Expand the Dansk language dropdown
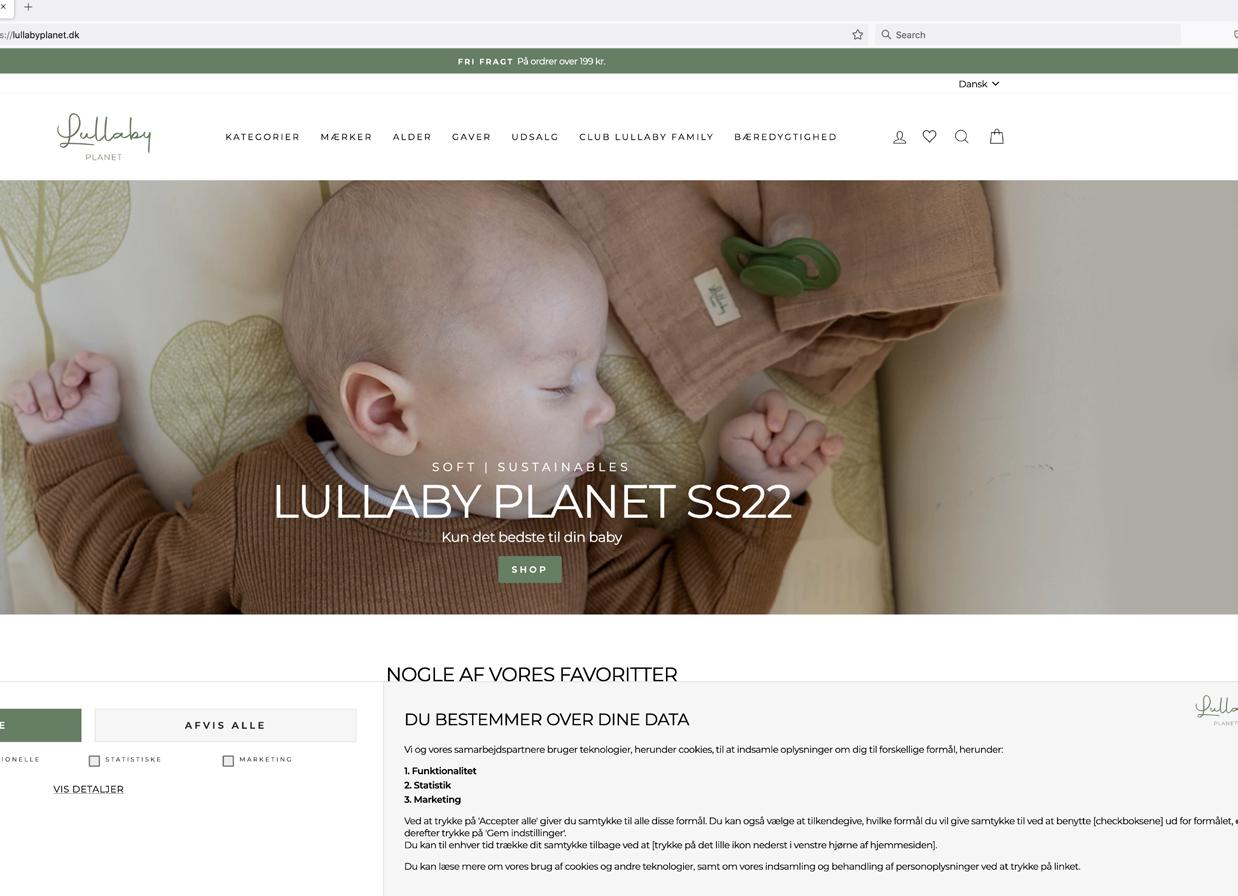 click(978, 84)
